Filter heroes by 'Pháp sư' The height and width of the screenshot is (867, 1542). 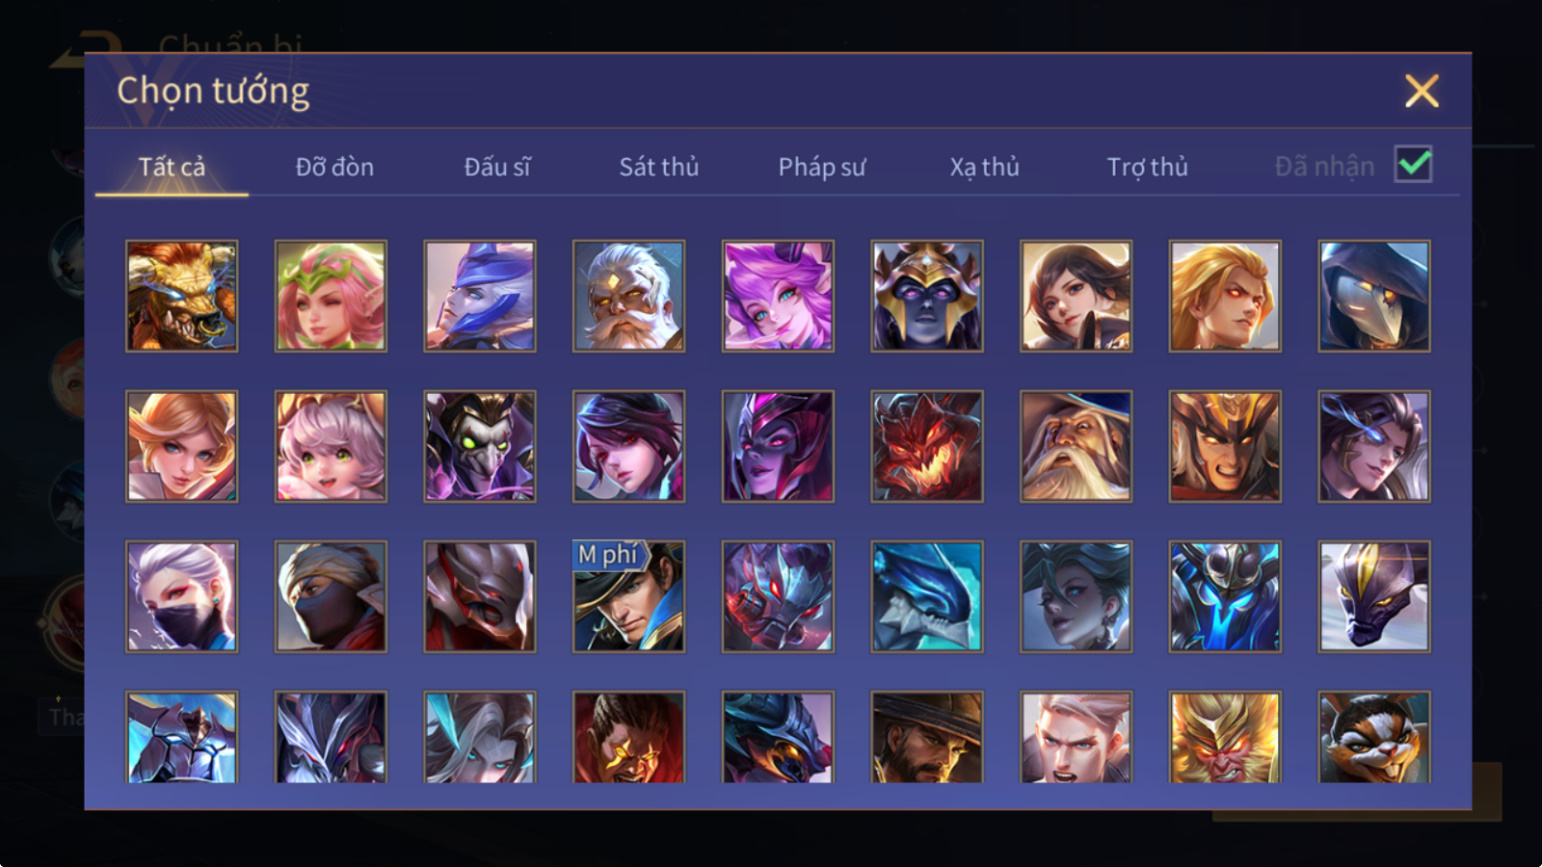pos(822,167)
